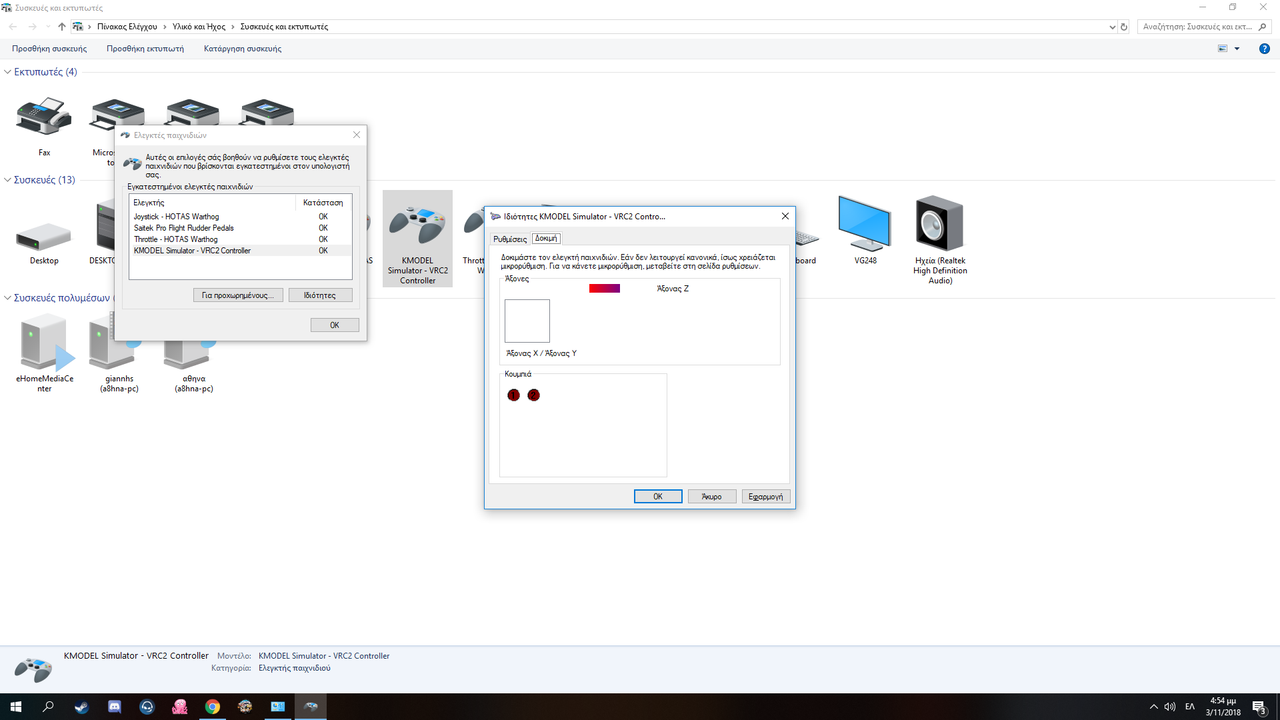This screenshot has height=720, width=1280.
Task: Open the view options dropdown arrow
Action: point(1237,48)
